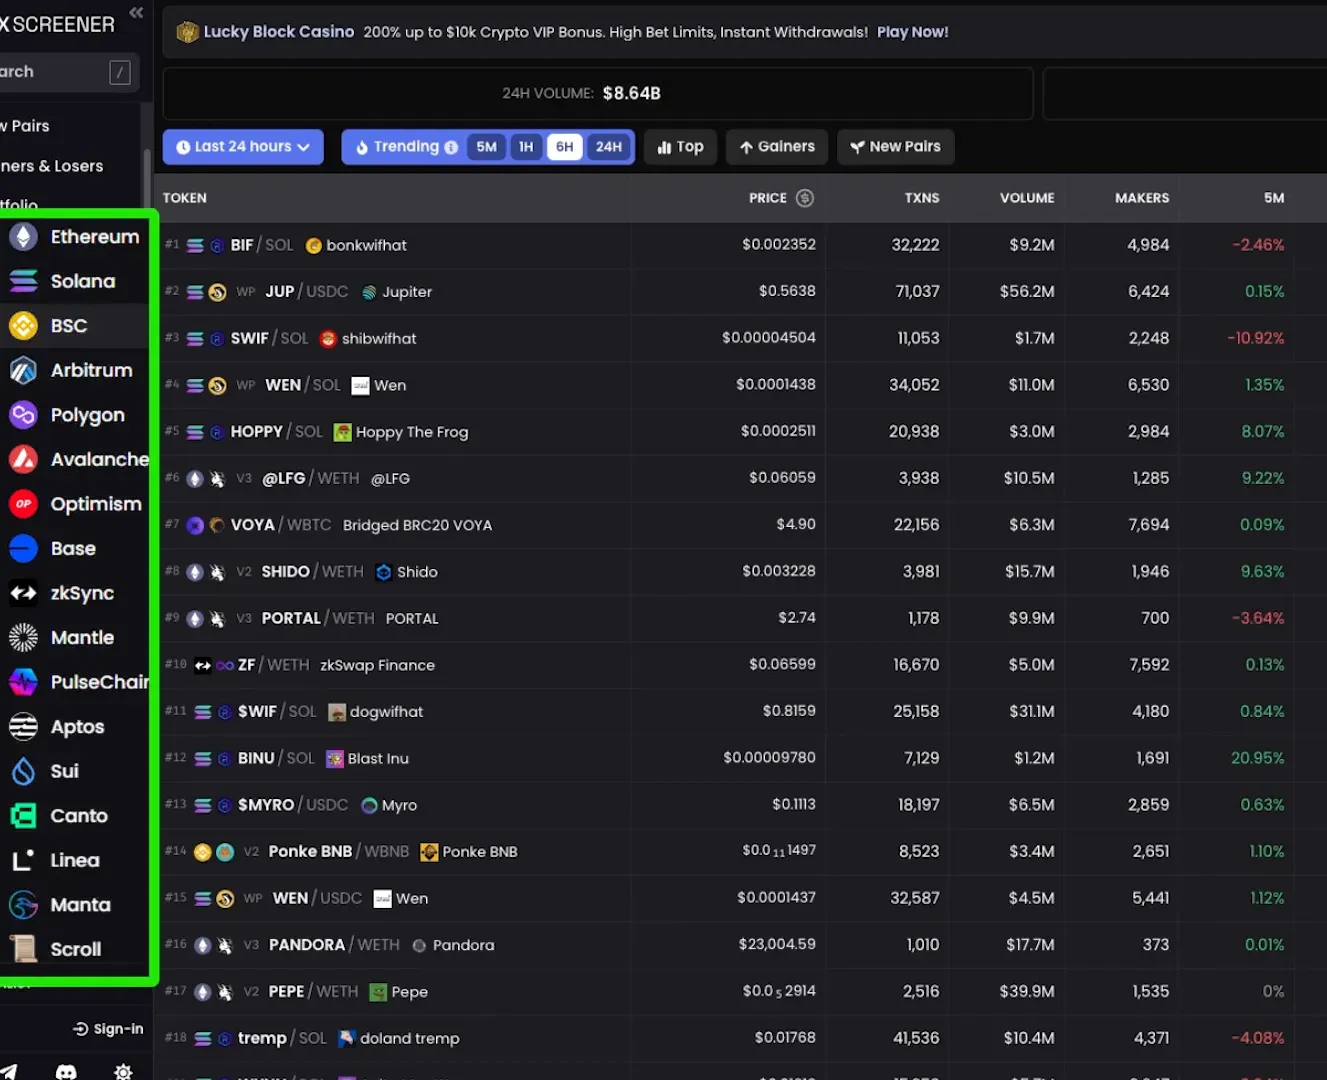Select the Ethereum chain icon
Image resolution: width=1327 pixels, height=1080 pixels.
coord(23,236)
